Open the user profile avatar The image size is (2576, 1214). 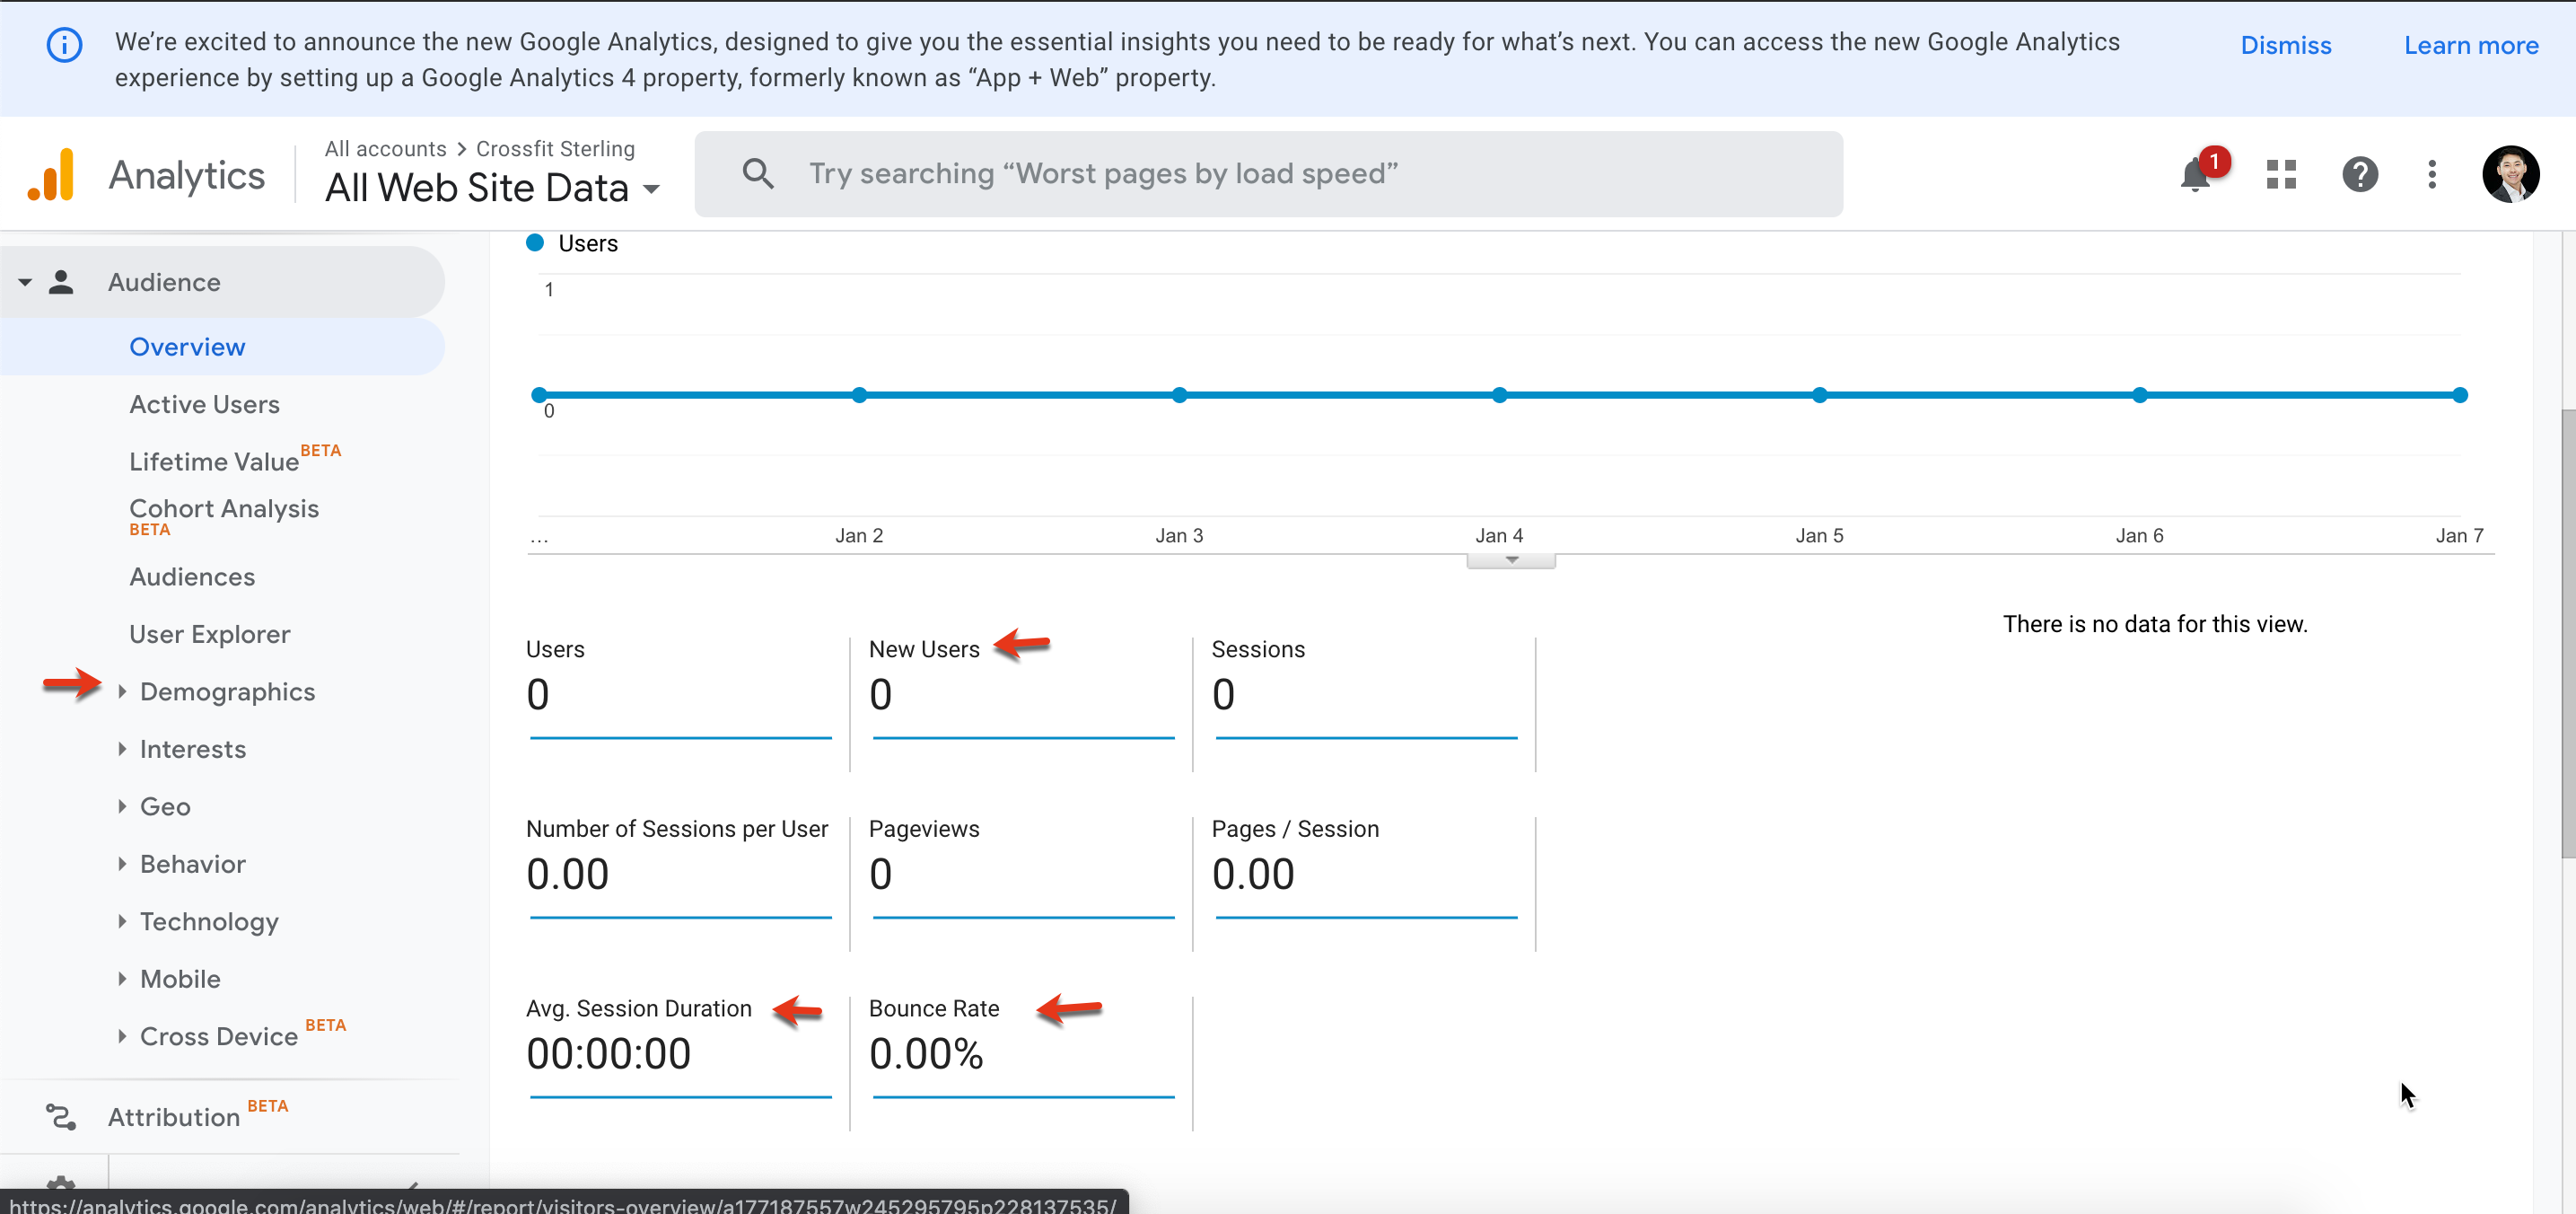2510,174
